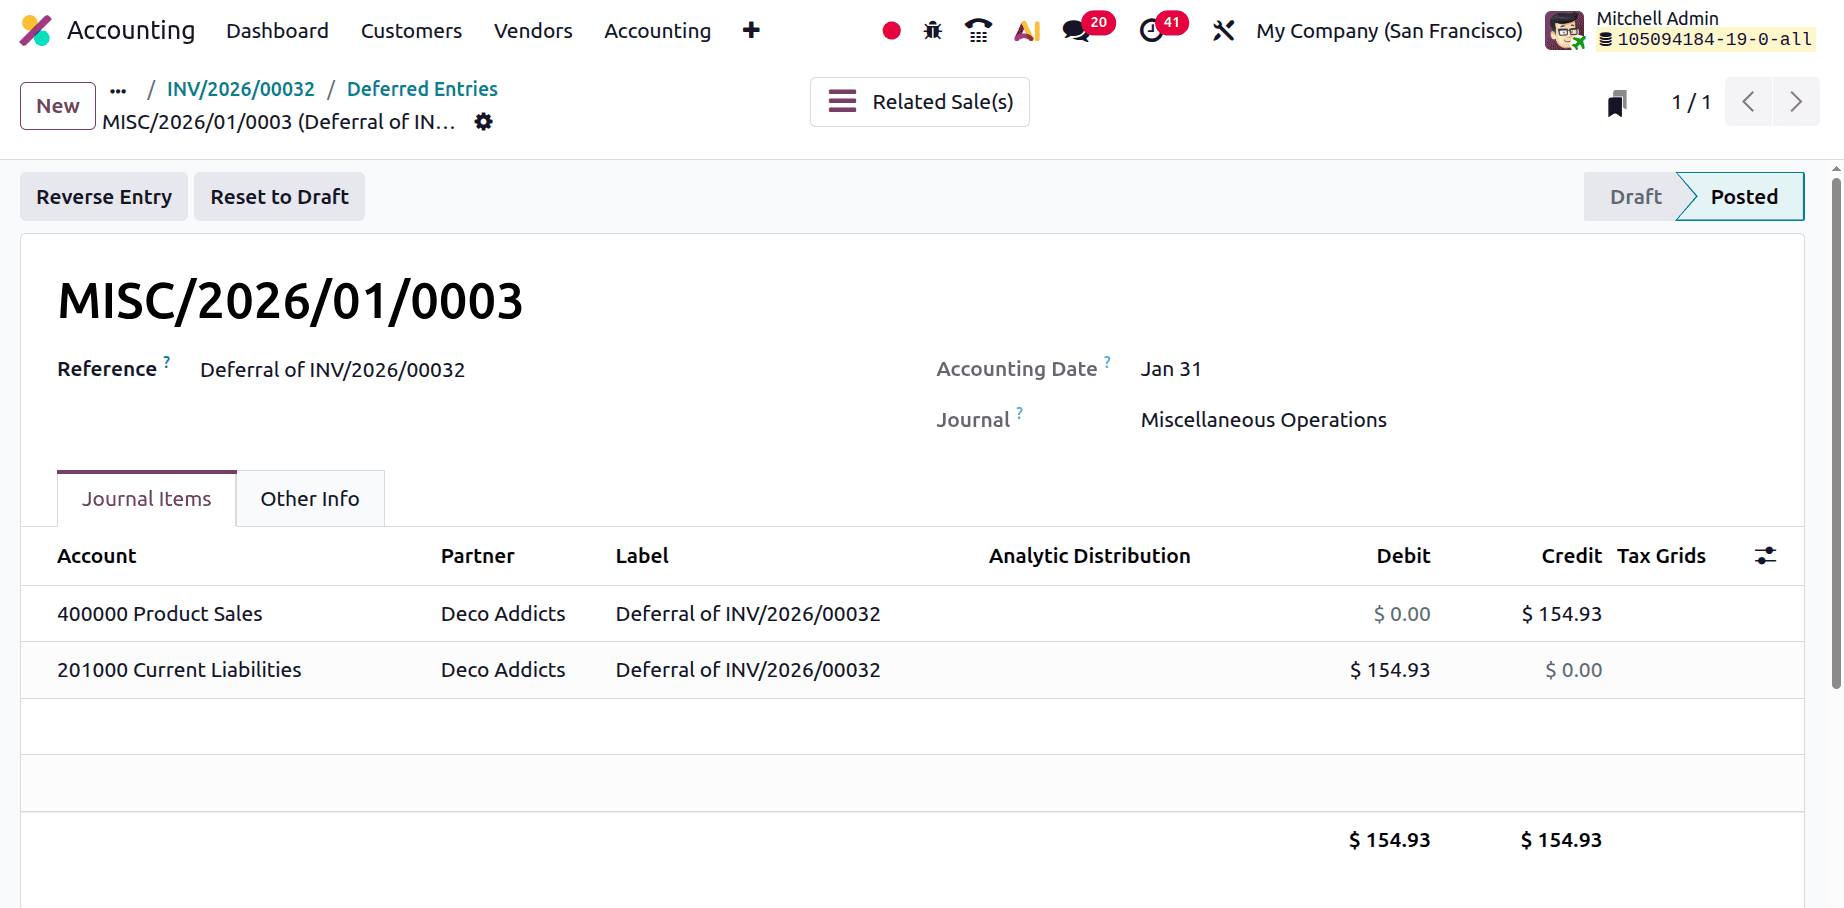Click the phone/dialer icon in the systray
The image size is (1844, 908).
pos(977,30)
